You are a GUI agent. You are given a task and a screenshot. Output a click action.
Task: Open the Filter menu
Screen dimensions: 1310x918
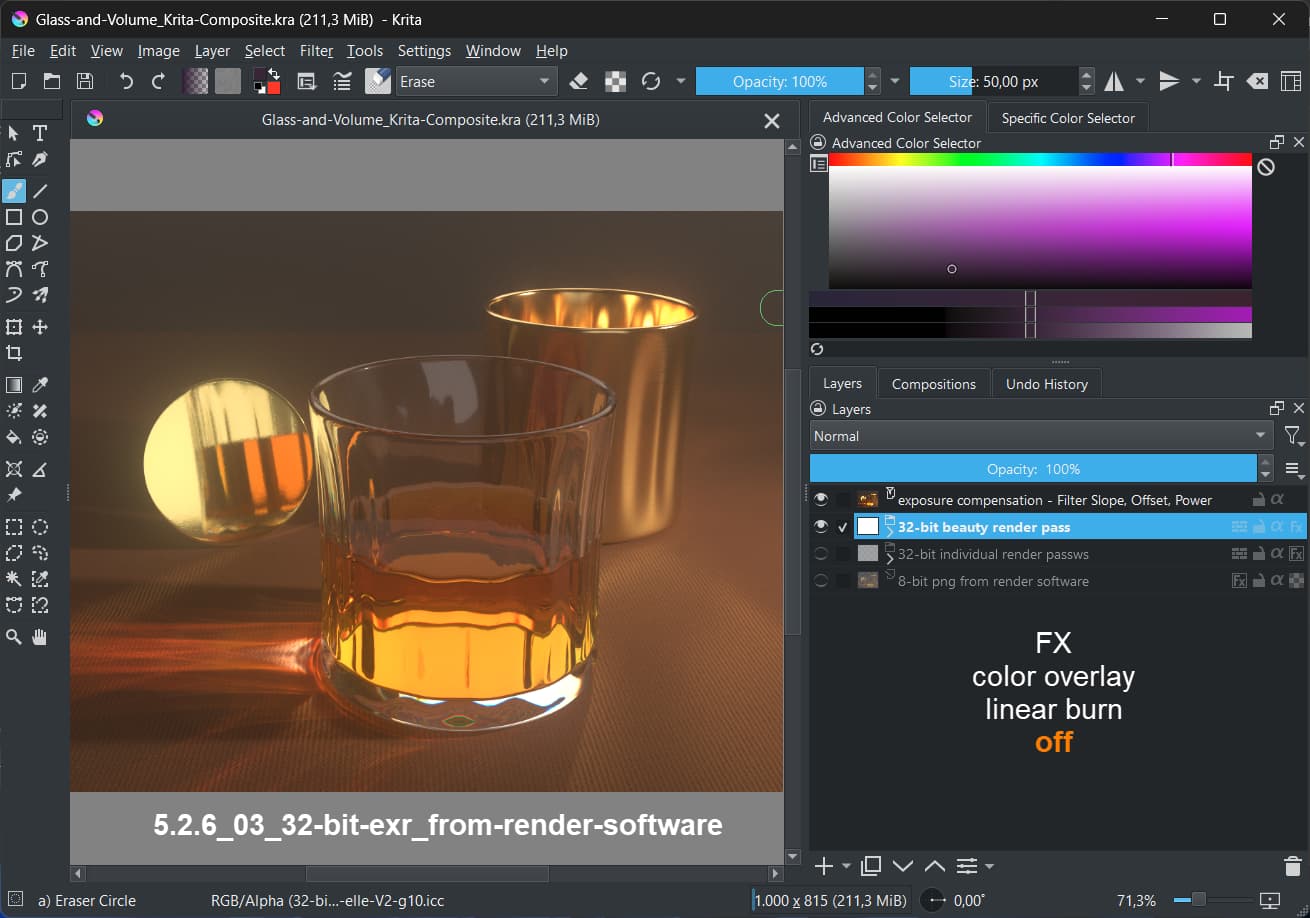316,51
